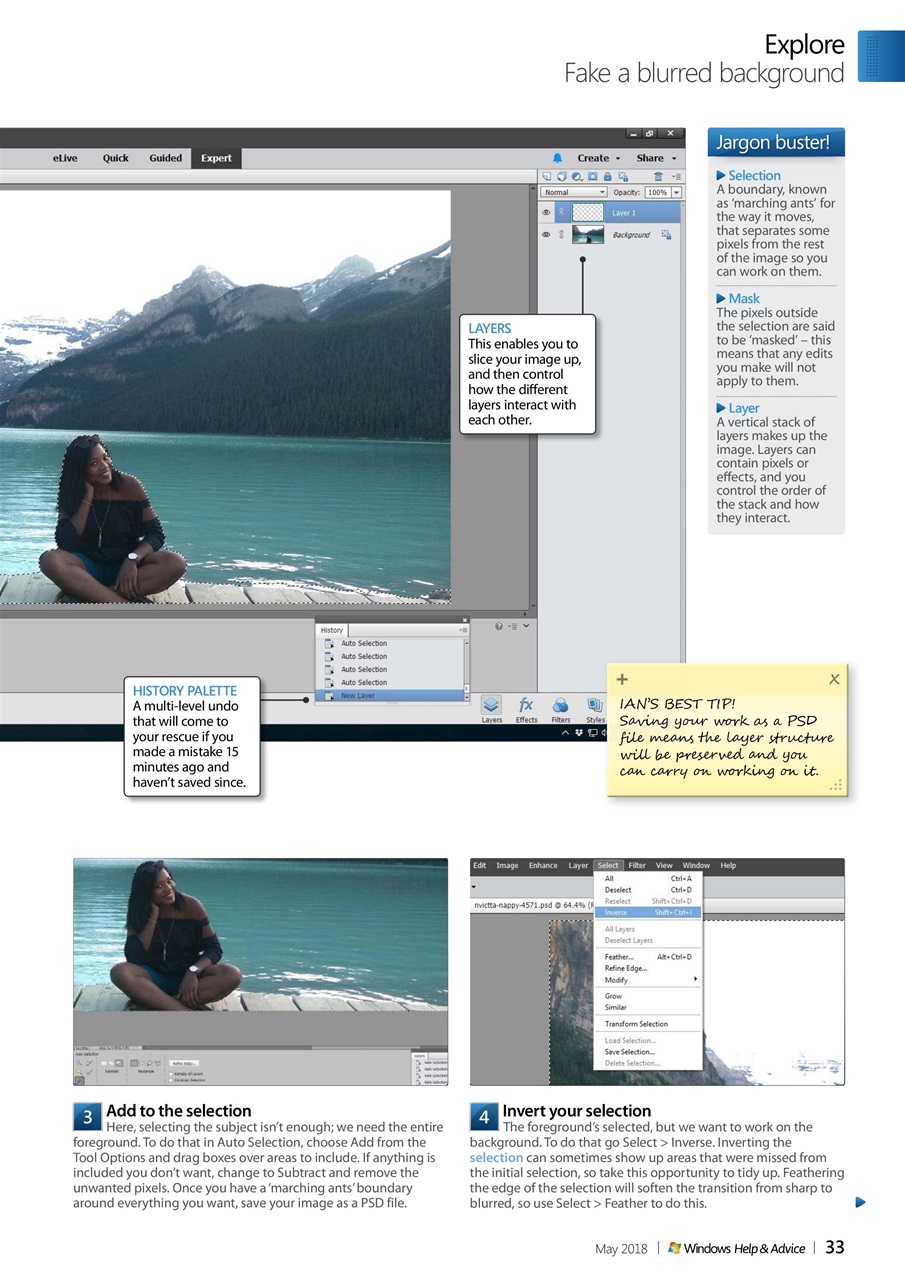Switch to the Quick tab

[115, 157]
